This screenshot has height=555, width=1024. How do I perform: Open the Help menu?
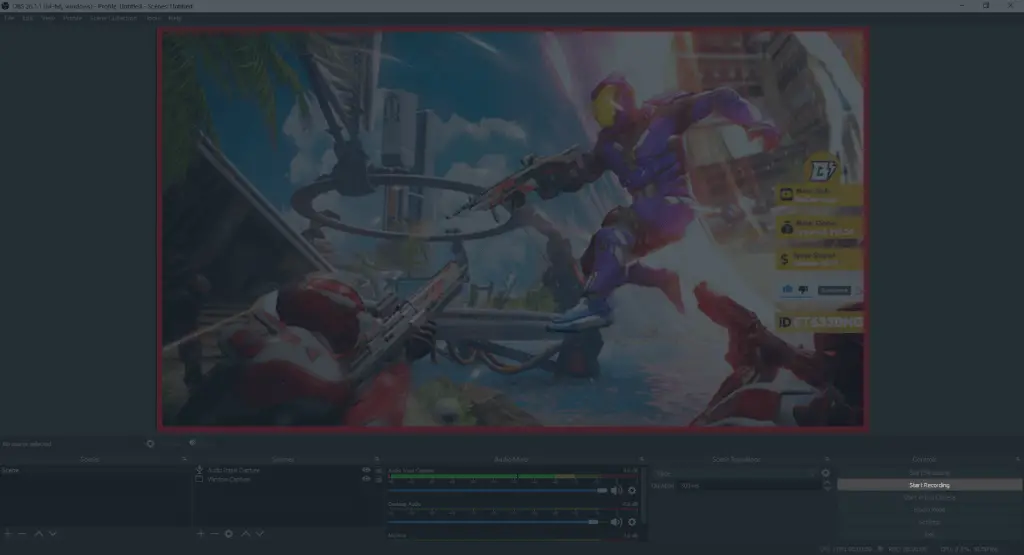tap(174, 18)
